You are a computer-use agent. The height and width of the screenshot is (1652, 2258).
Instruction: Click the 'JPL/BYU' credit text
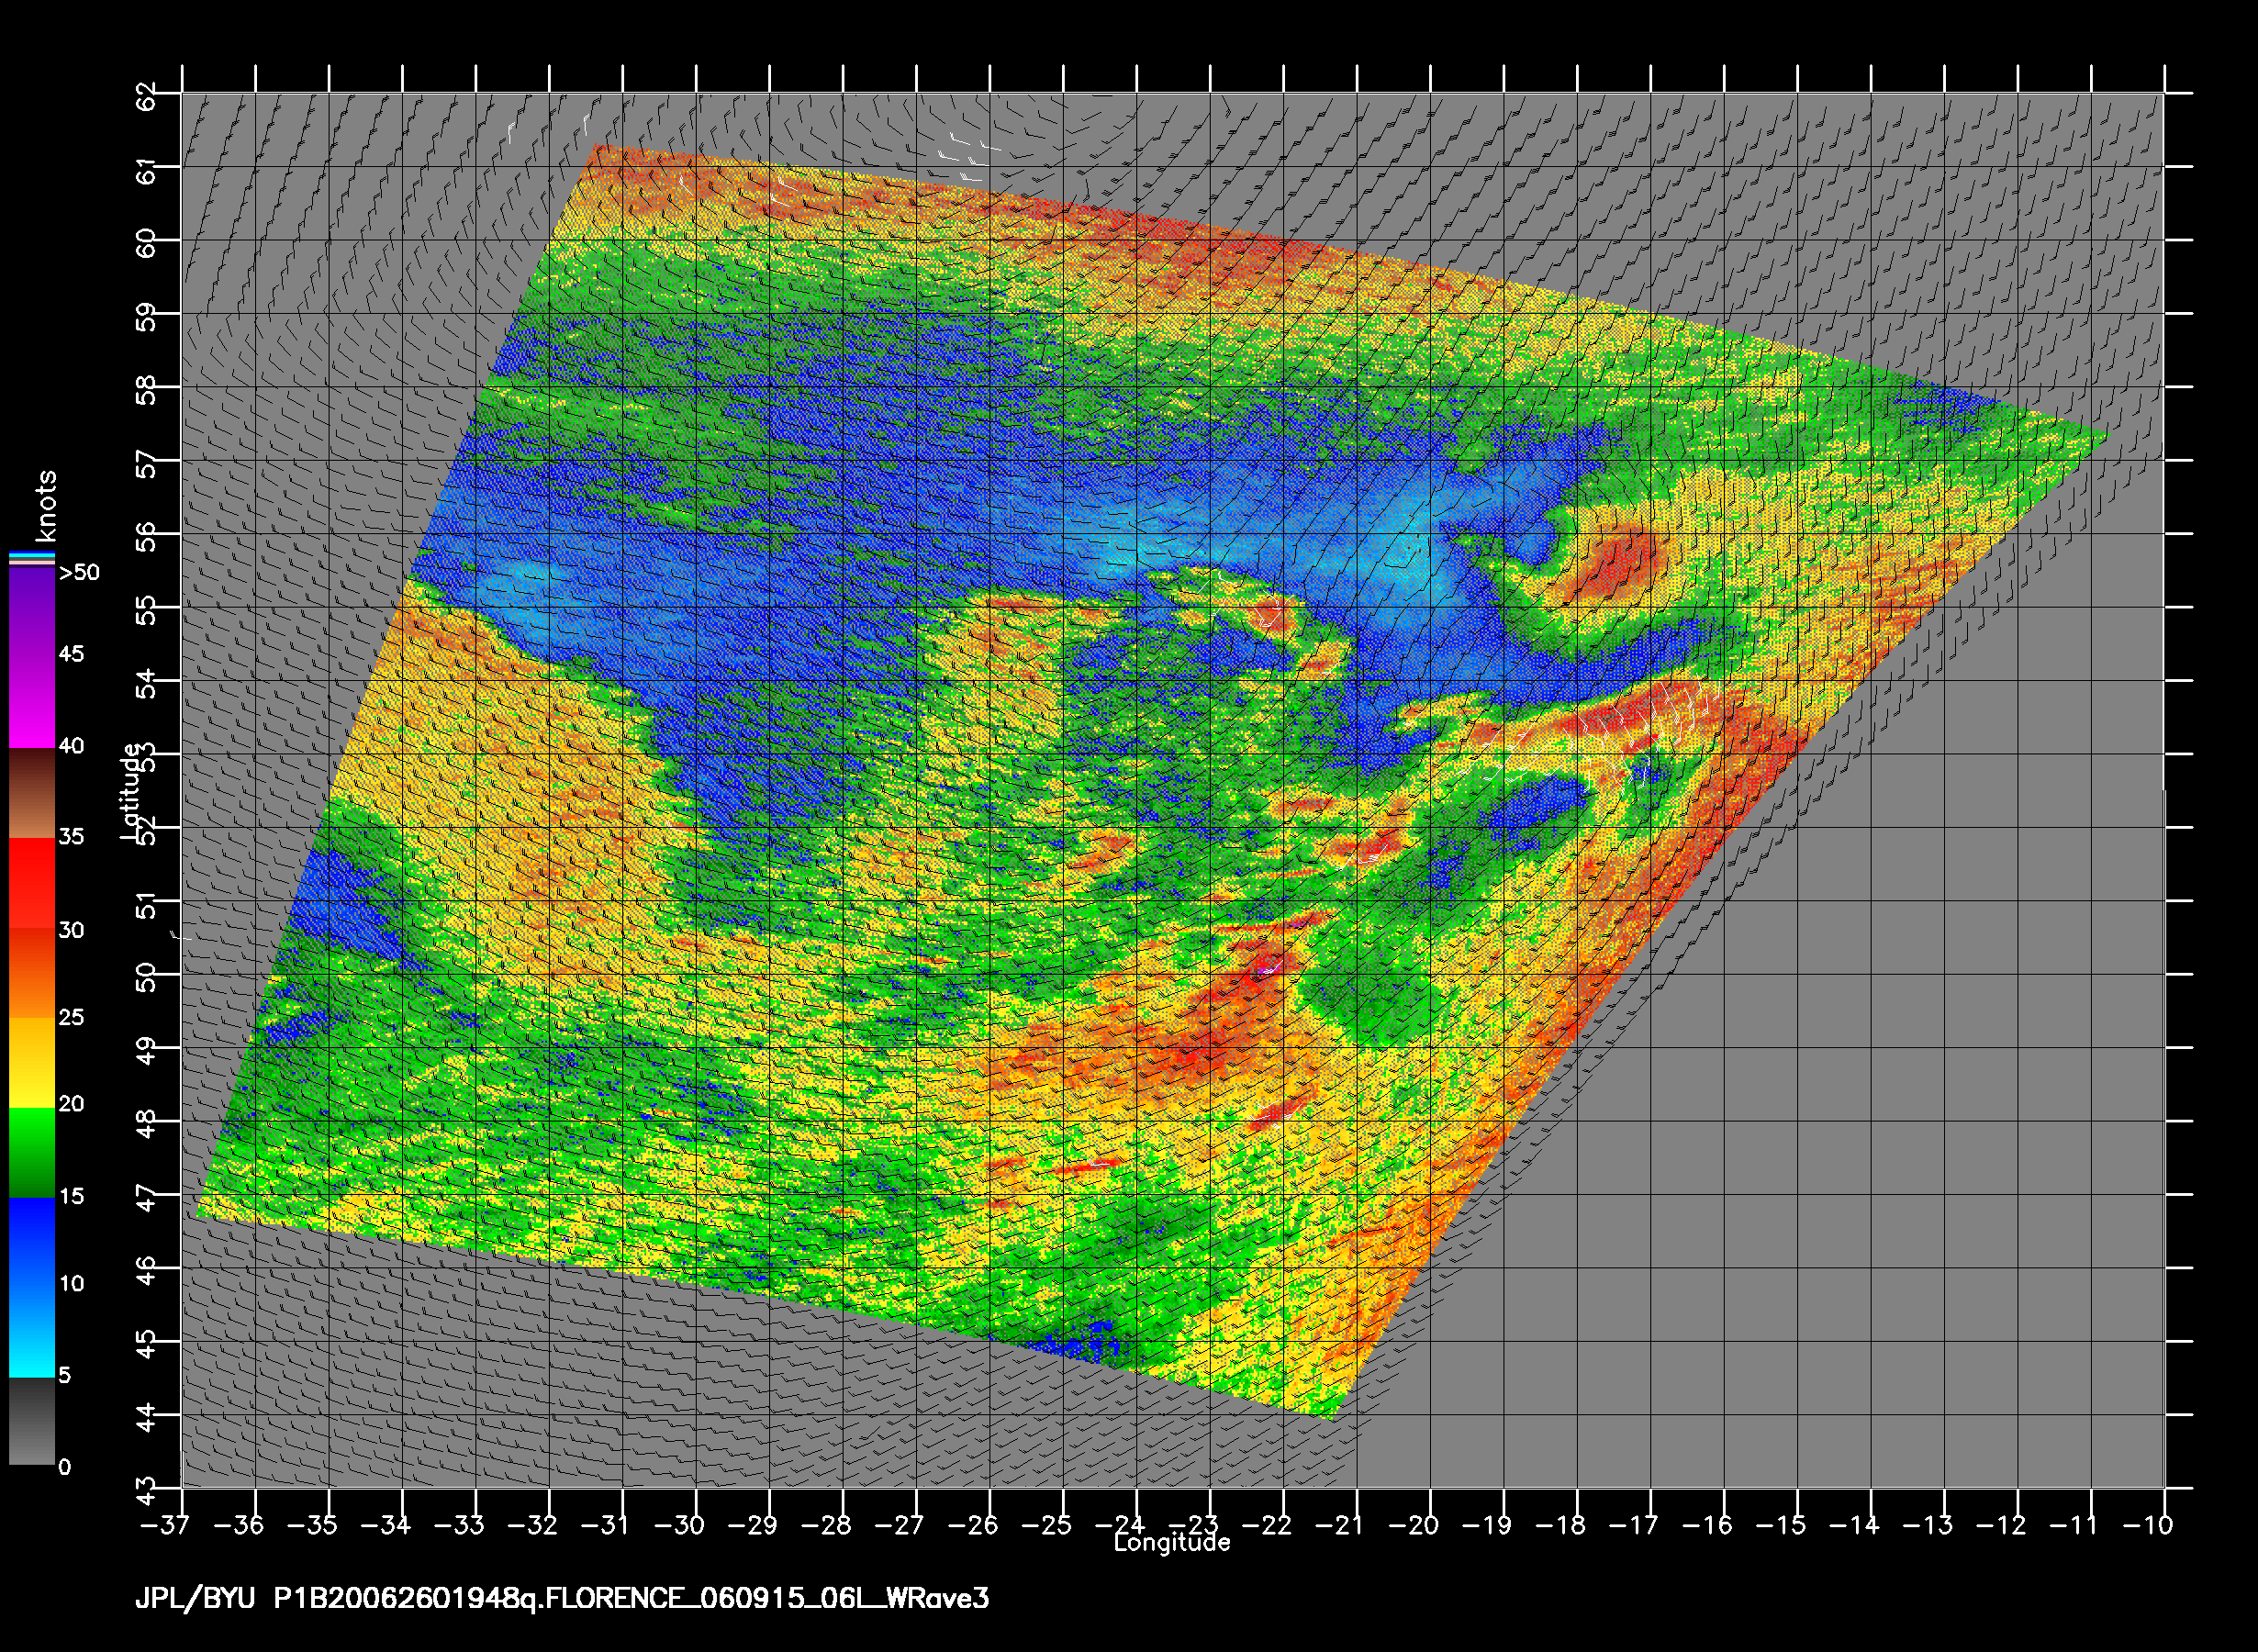(x=195, y=1599)
